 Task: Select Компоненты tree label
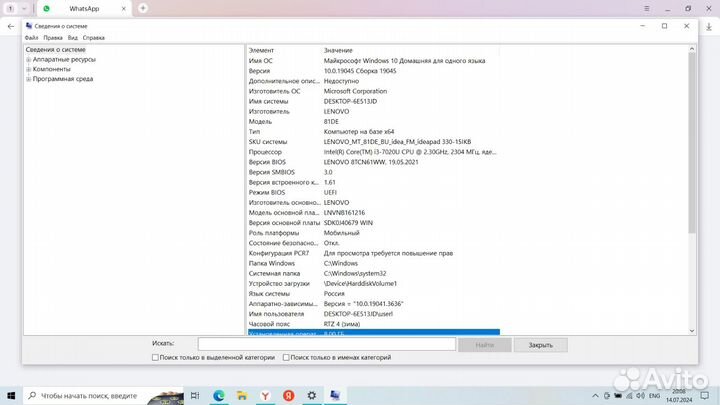[51, 69]
